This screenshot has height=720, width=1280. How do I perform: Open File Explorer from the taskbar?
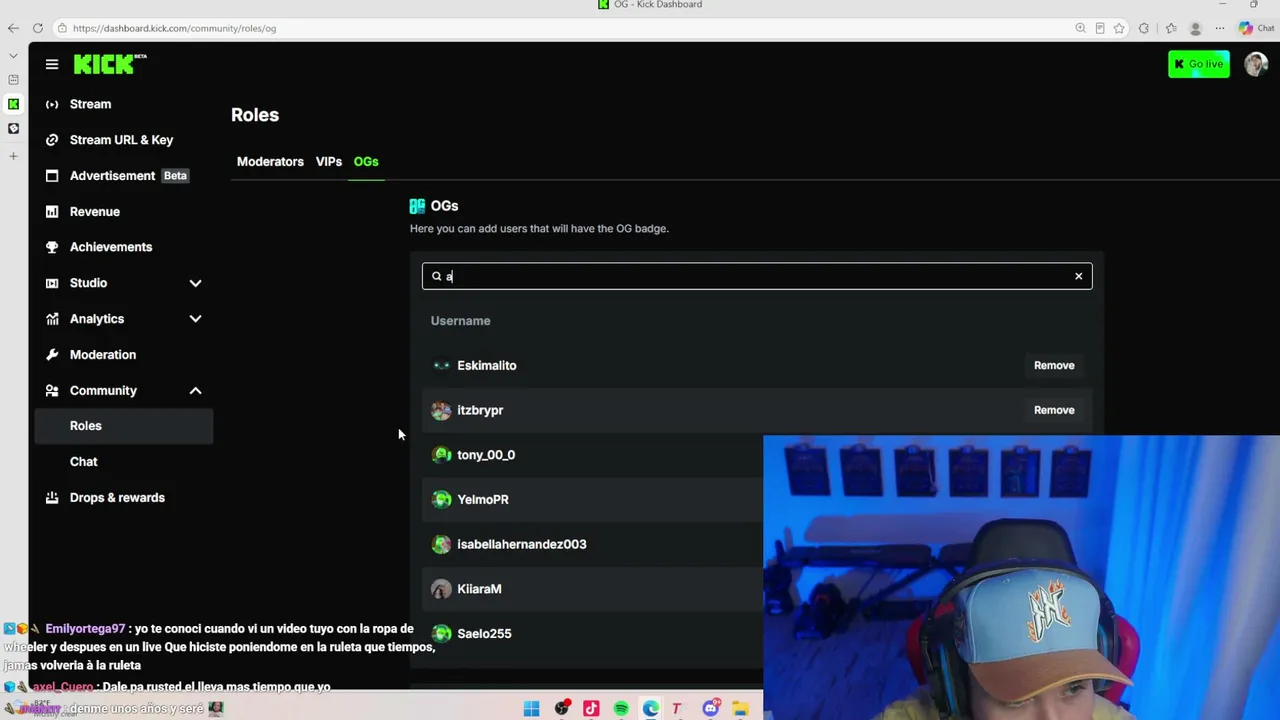pyautogui.click(x=741, y=709)
